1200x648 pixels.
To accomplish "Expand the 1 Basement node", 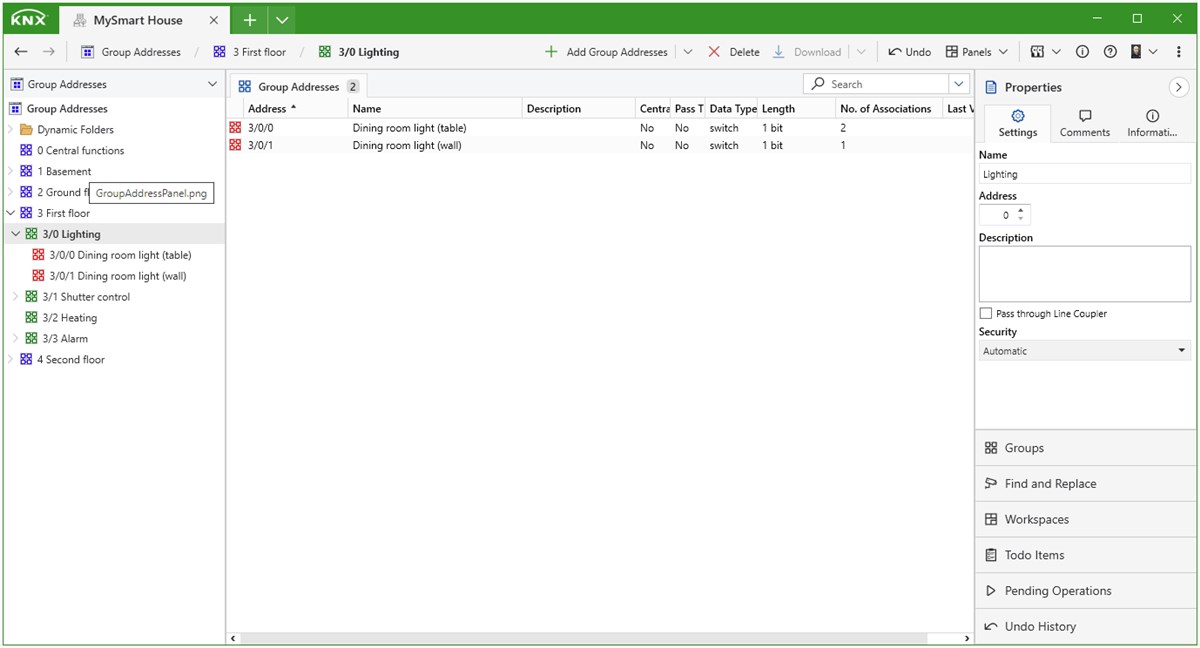I will tap(11, 171).
